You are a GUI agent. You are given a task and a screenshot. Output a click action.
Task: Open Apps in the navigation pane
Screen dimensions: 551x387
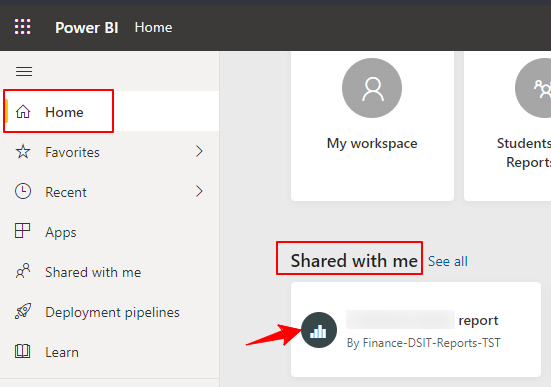point(110,232)
